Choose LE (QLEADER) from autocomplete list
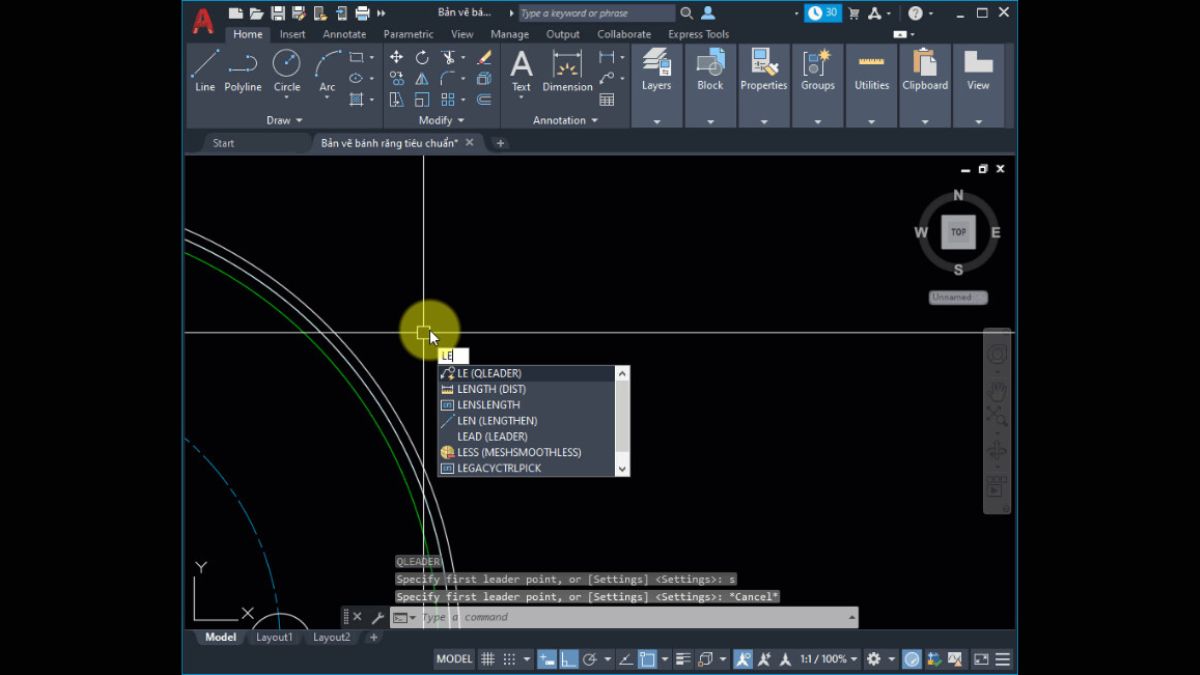 [x=527, y=373]
